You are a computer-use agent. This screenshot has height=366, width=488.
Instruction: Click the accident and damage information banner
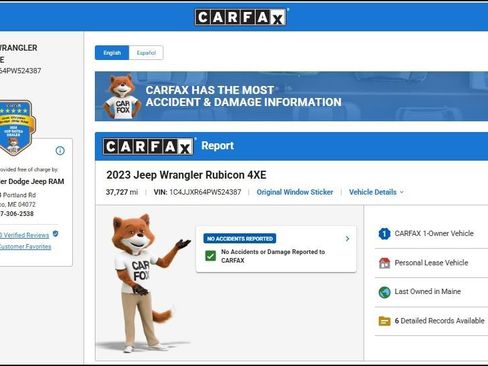(291, 96)
